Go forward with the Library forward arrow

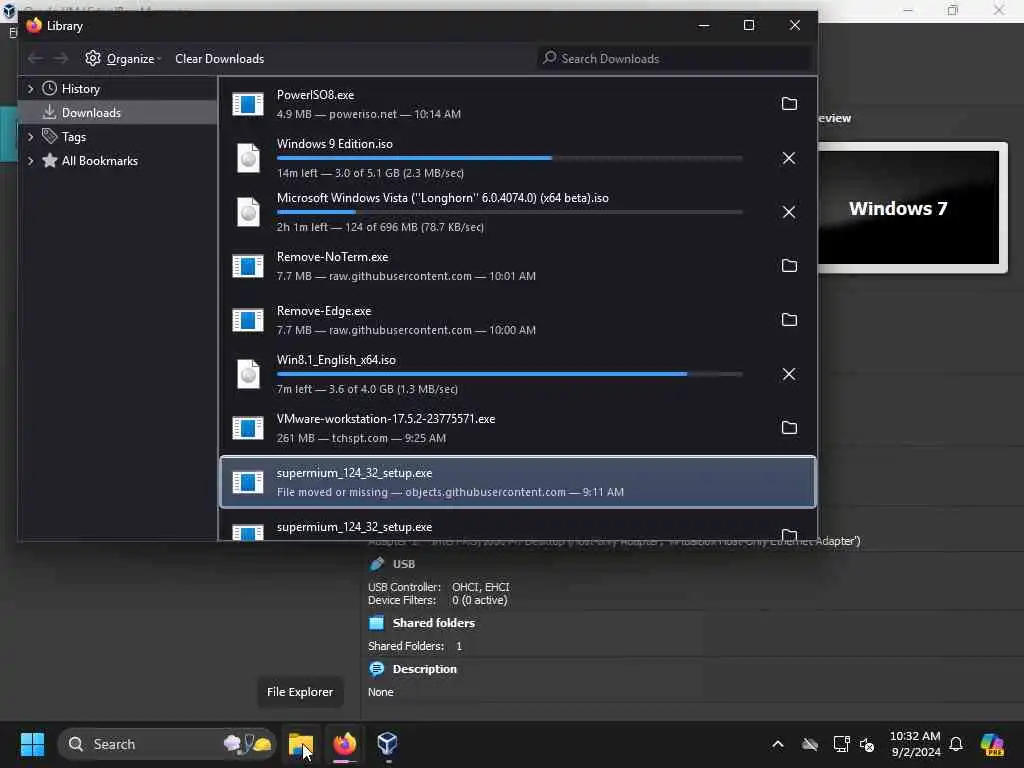pyautogui.click(x=61, y=59)
